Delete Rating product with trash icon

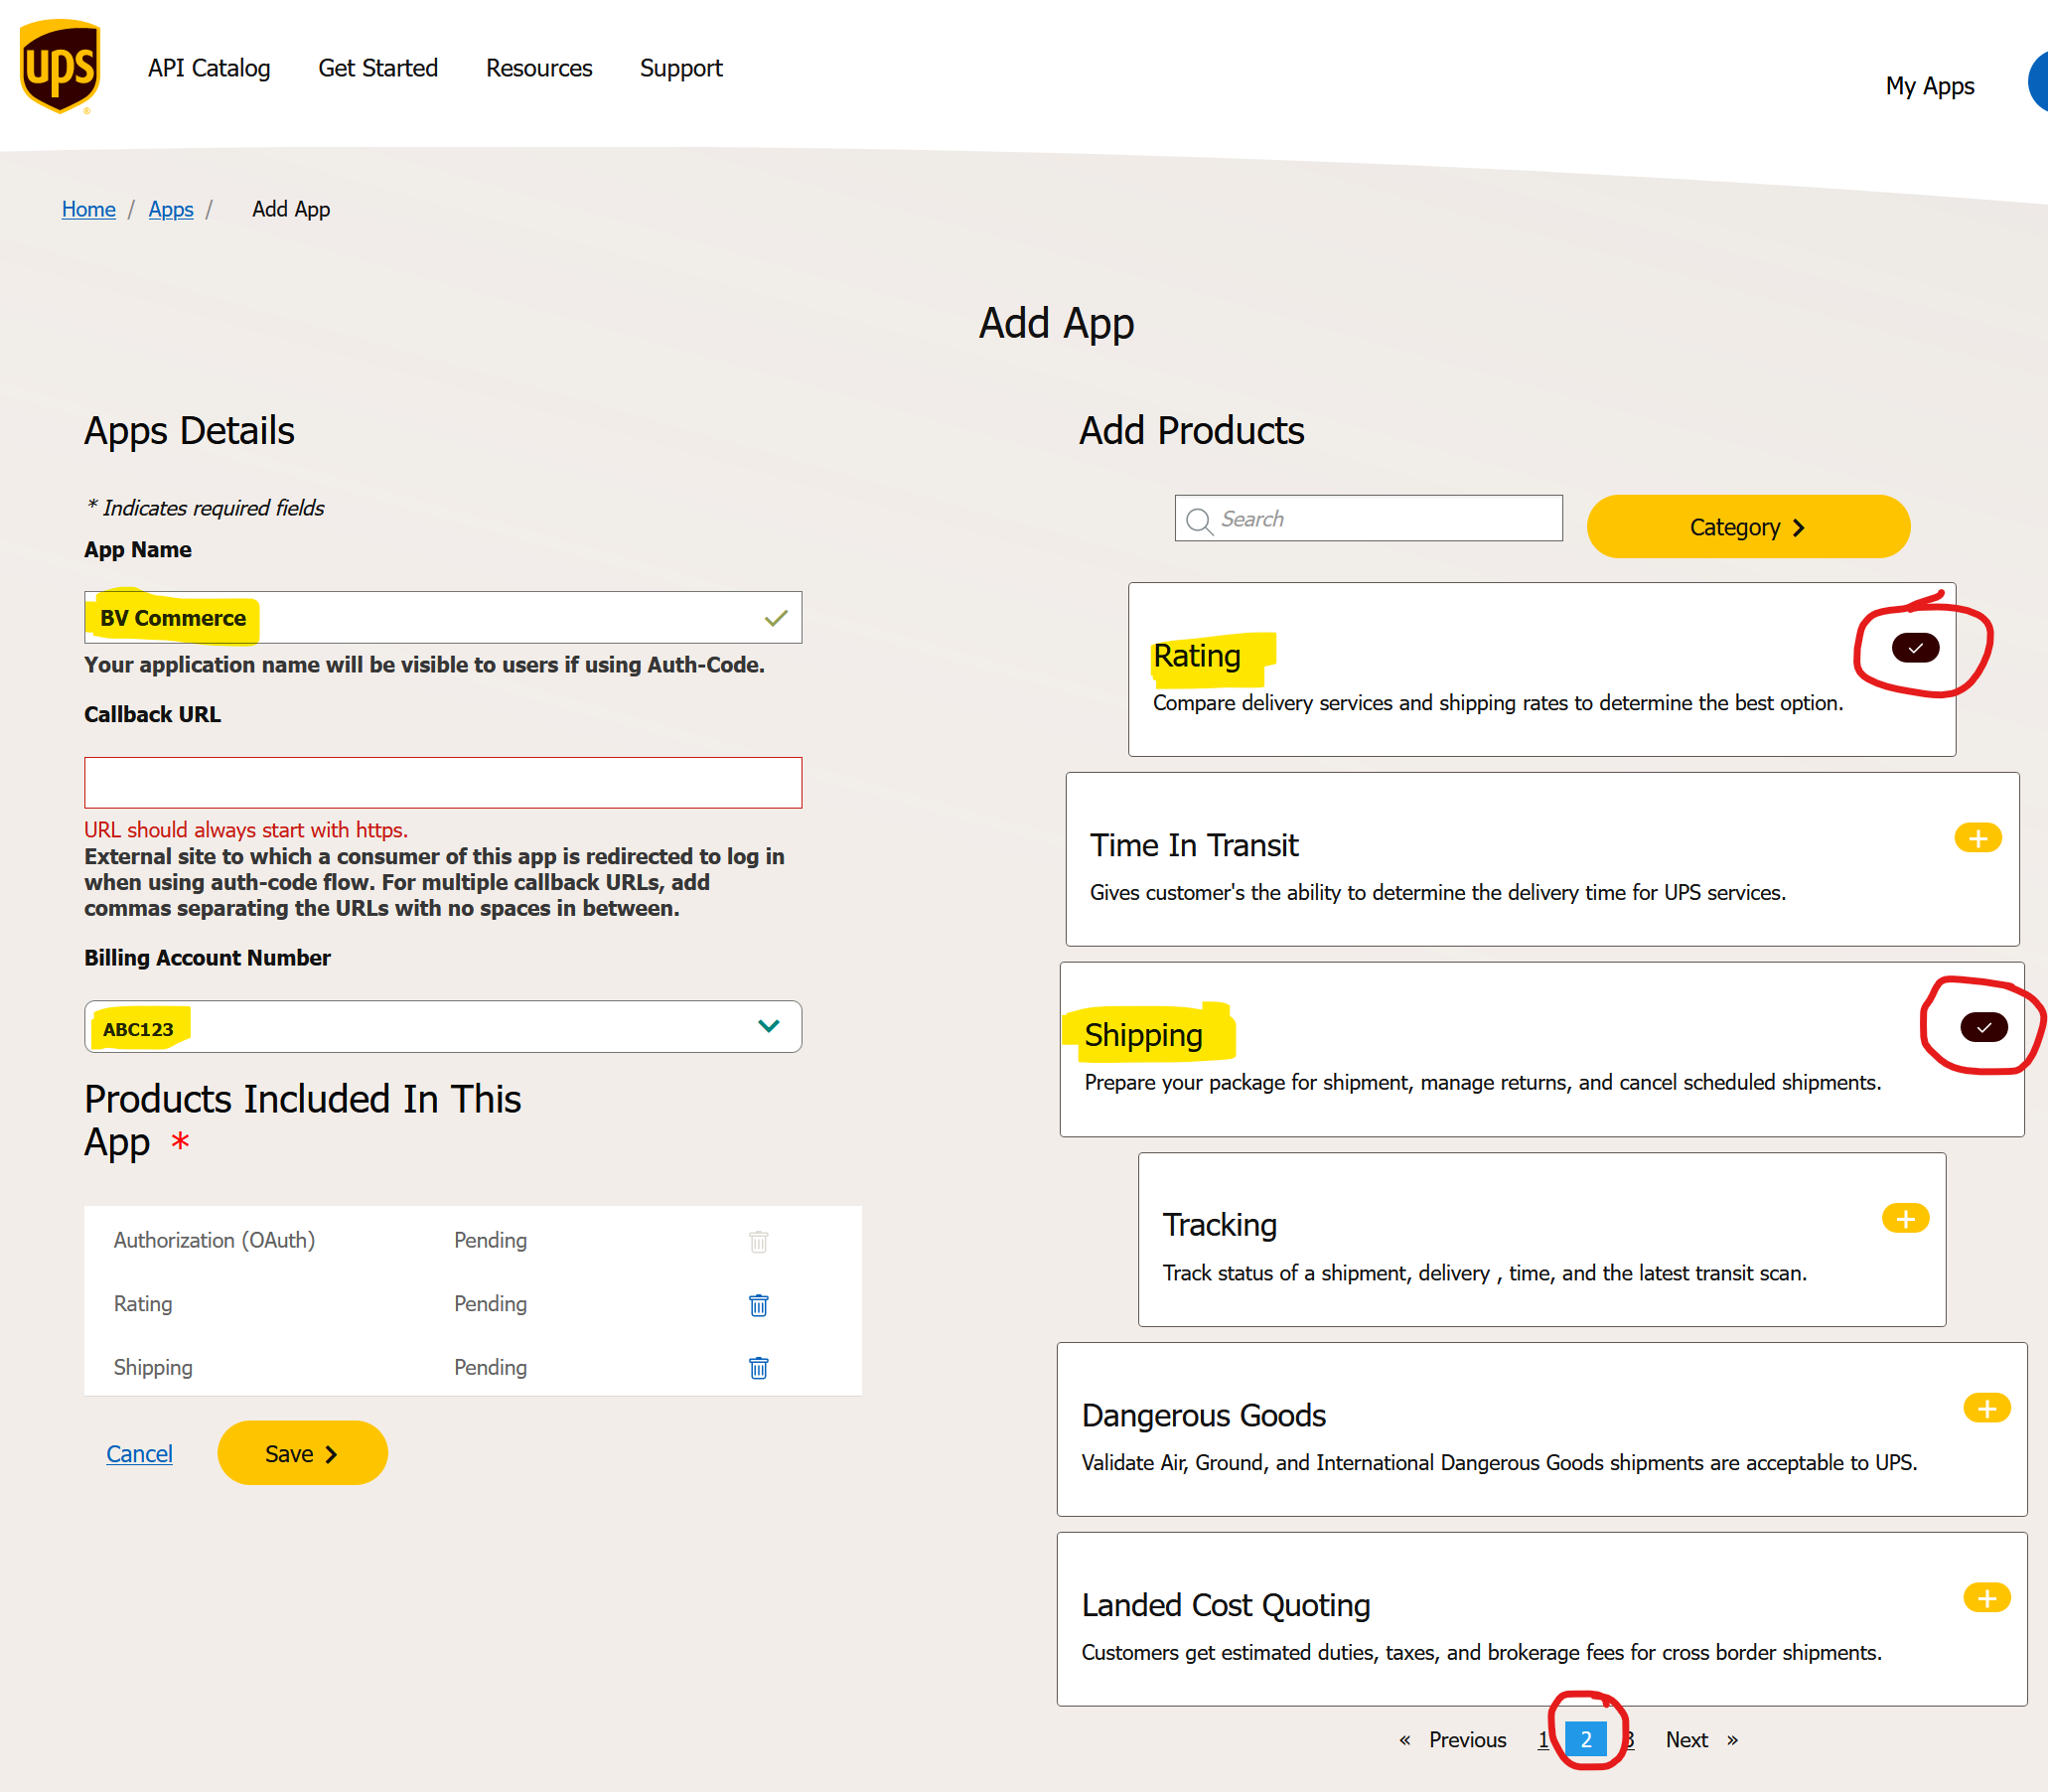(x=759, y=1305)
